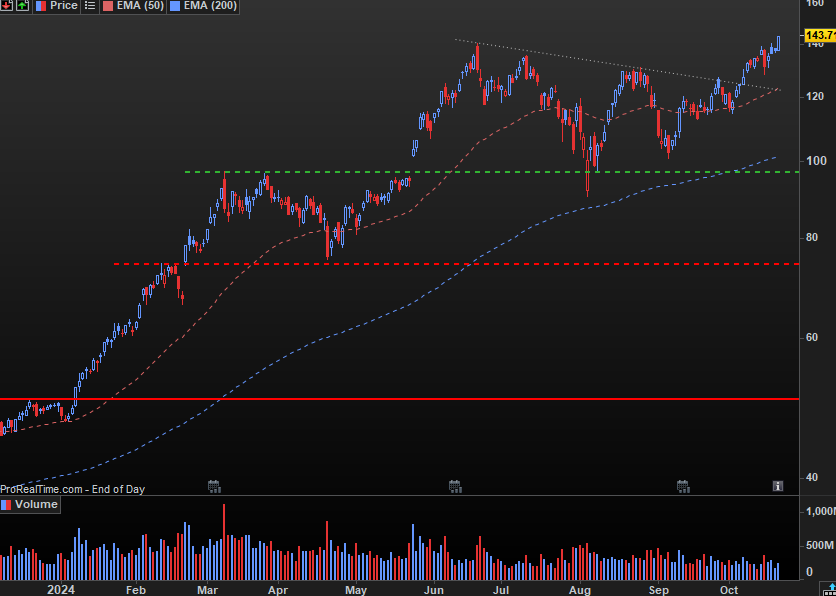Click the 100 value on the price axis
Viewport: 836px width, 596px height.
point(815,161)
